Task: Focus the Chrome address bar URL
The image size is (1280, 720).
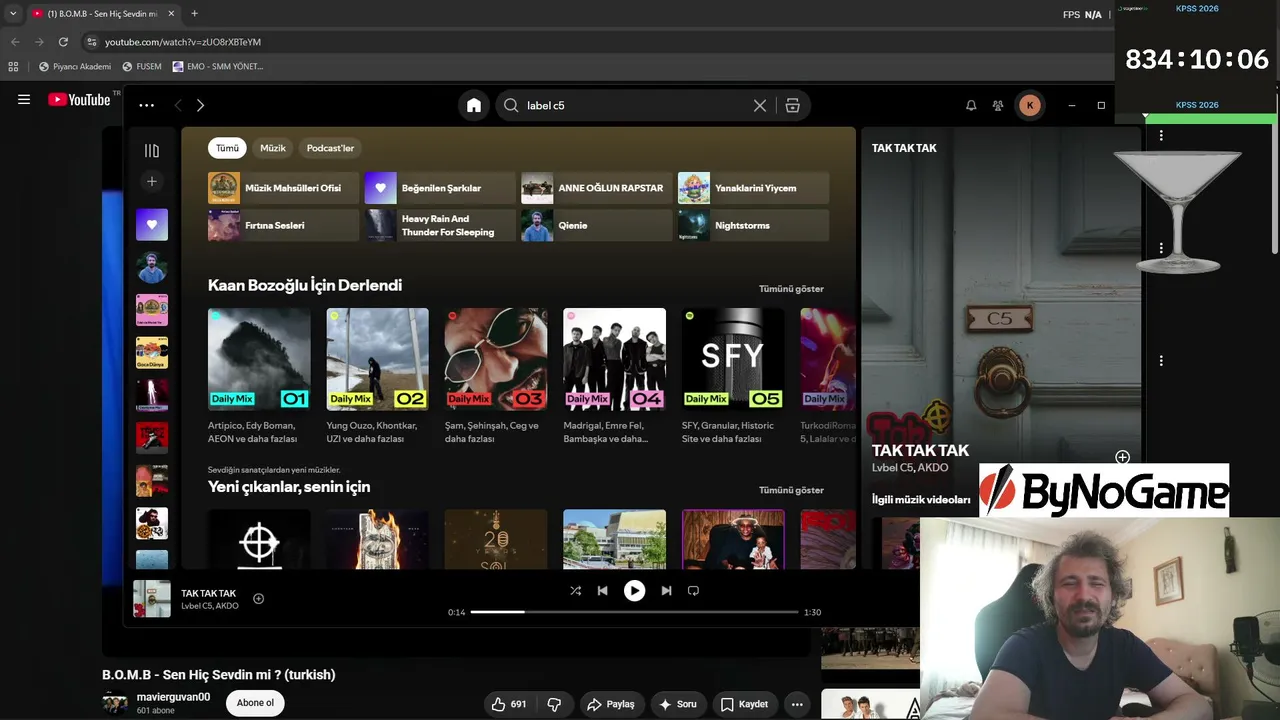Action: tap(183, 42)
